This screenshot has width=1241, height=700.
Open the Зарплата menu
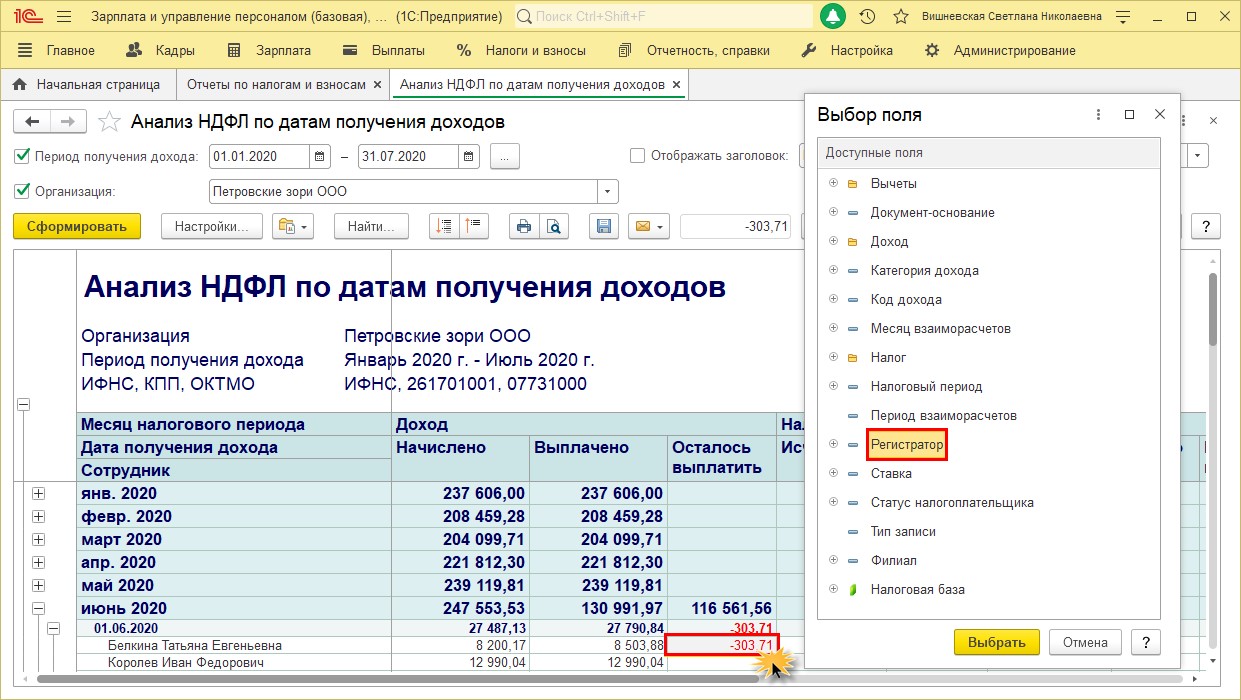point(269,50)
